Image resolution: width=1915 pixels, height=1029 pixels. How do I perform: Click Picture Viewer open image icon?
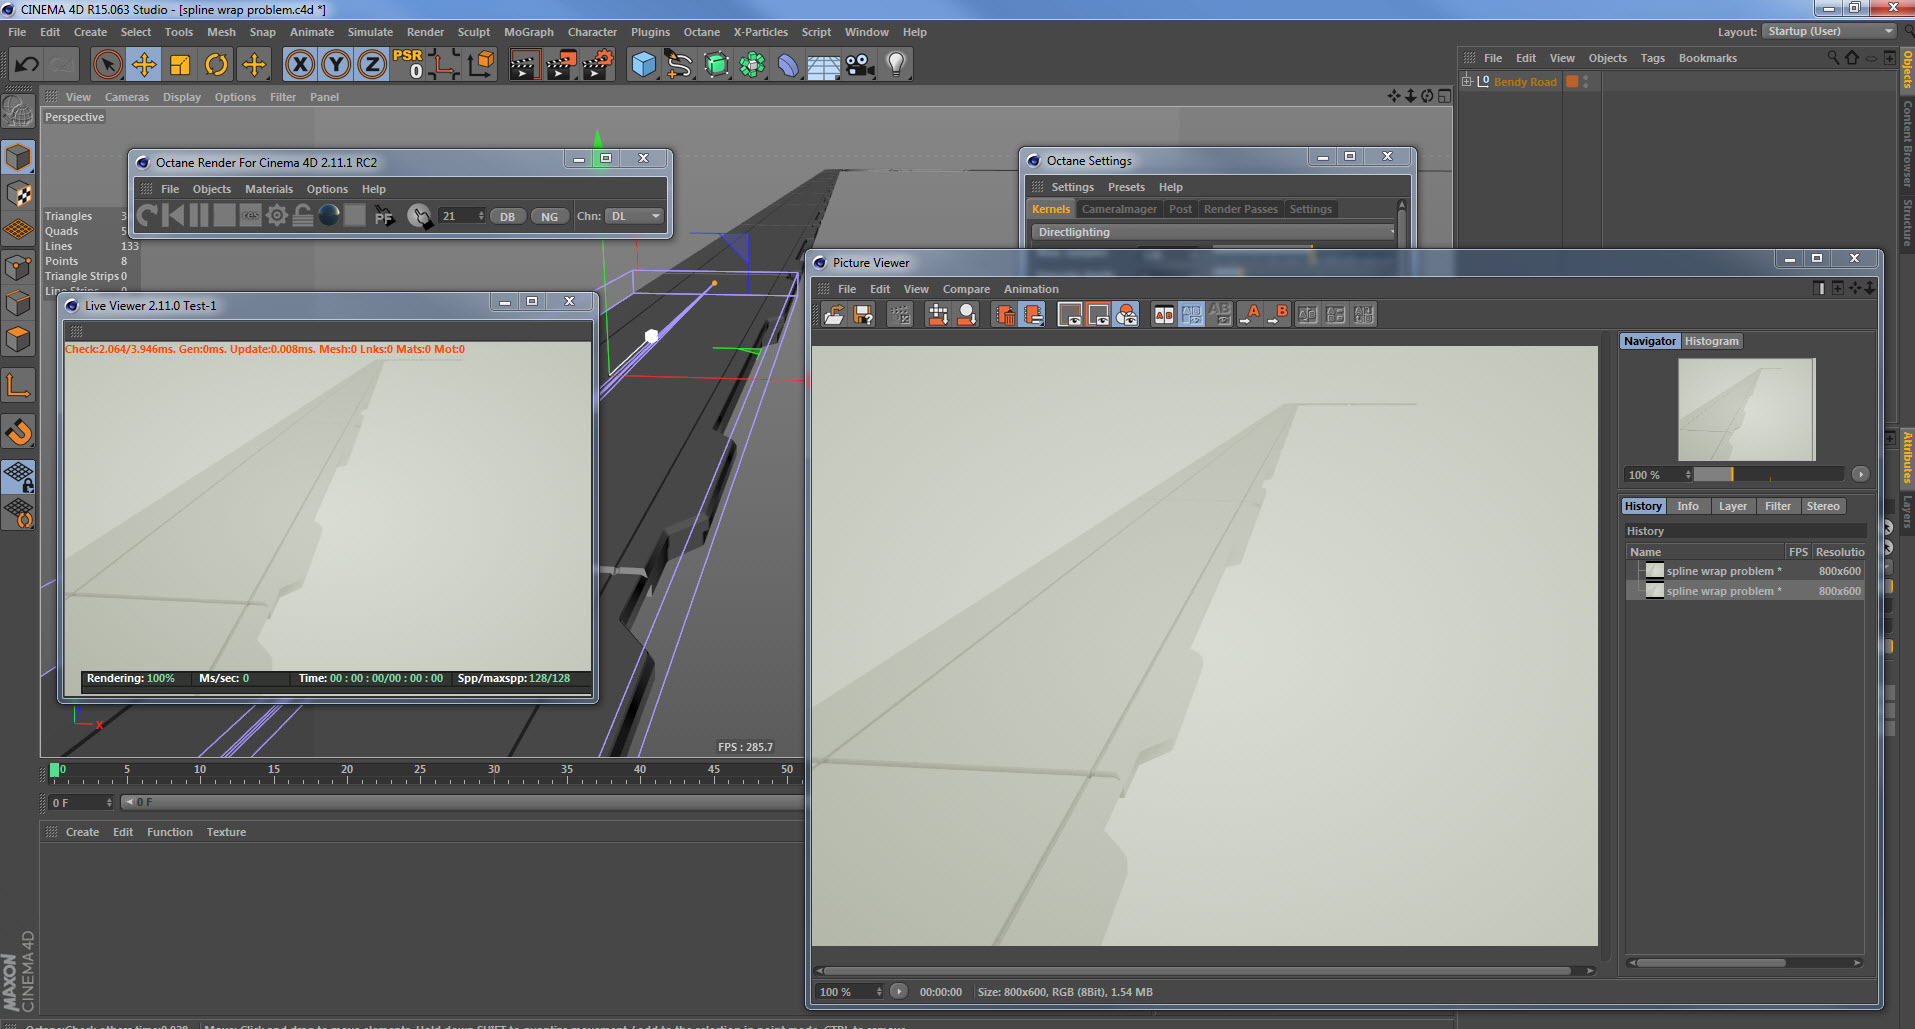(834, 315)
